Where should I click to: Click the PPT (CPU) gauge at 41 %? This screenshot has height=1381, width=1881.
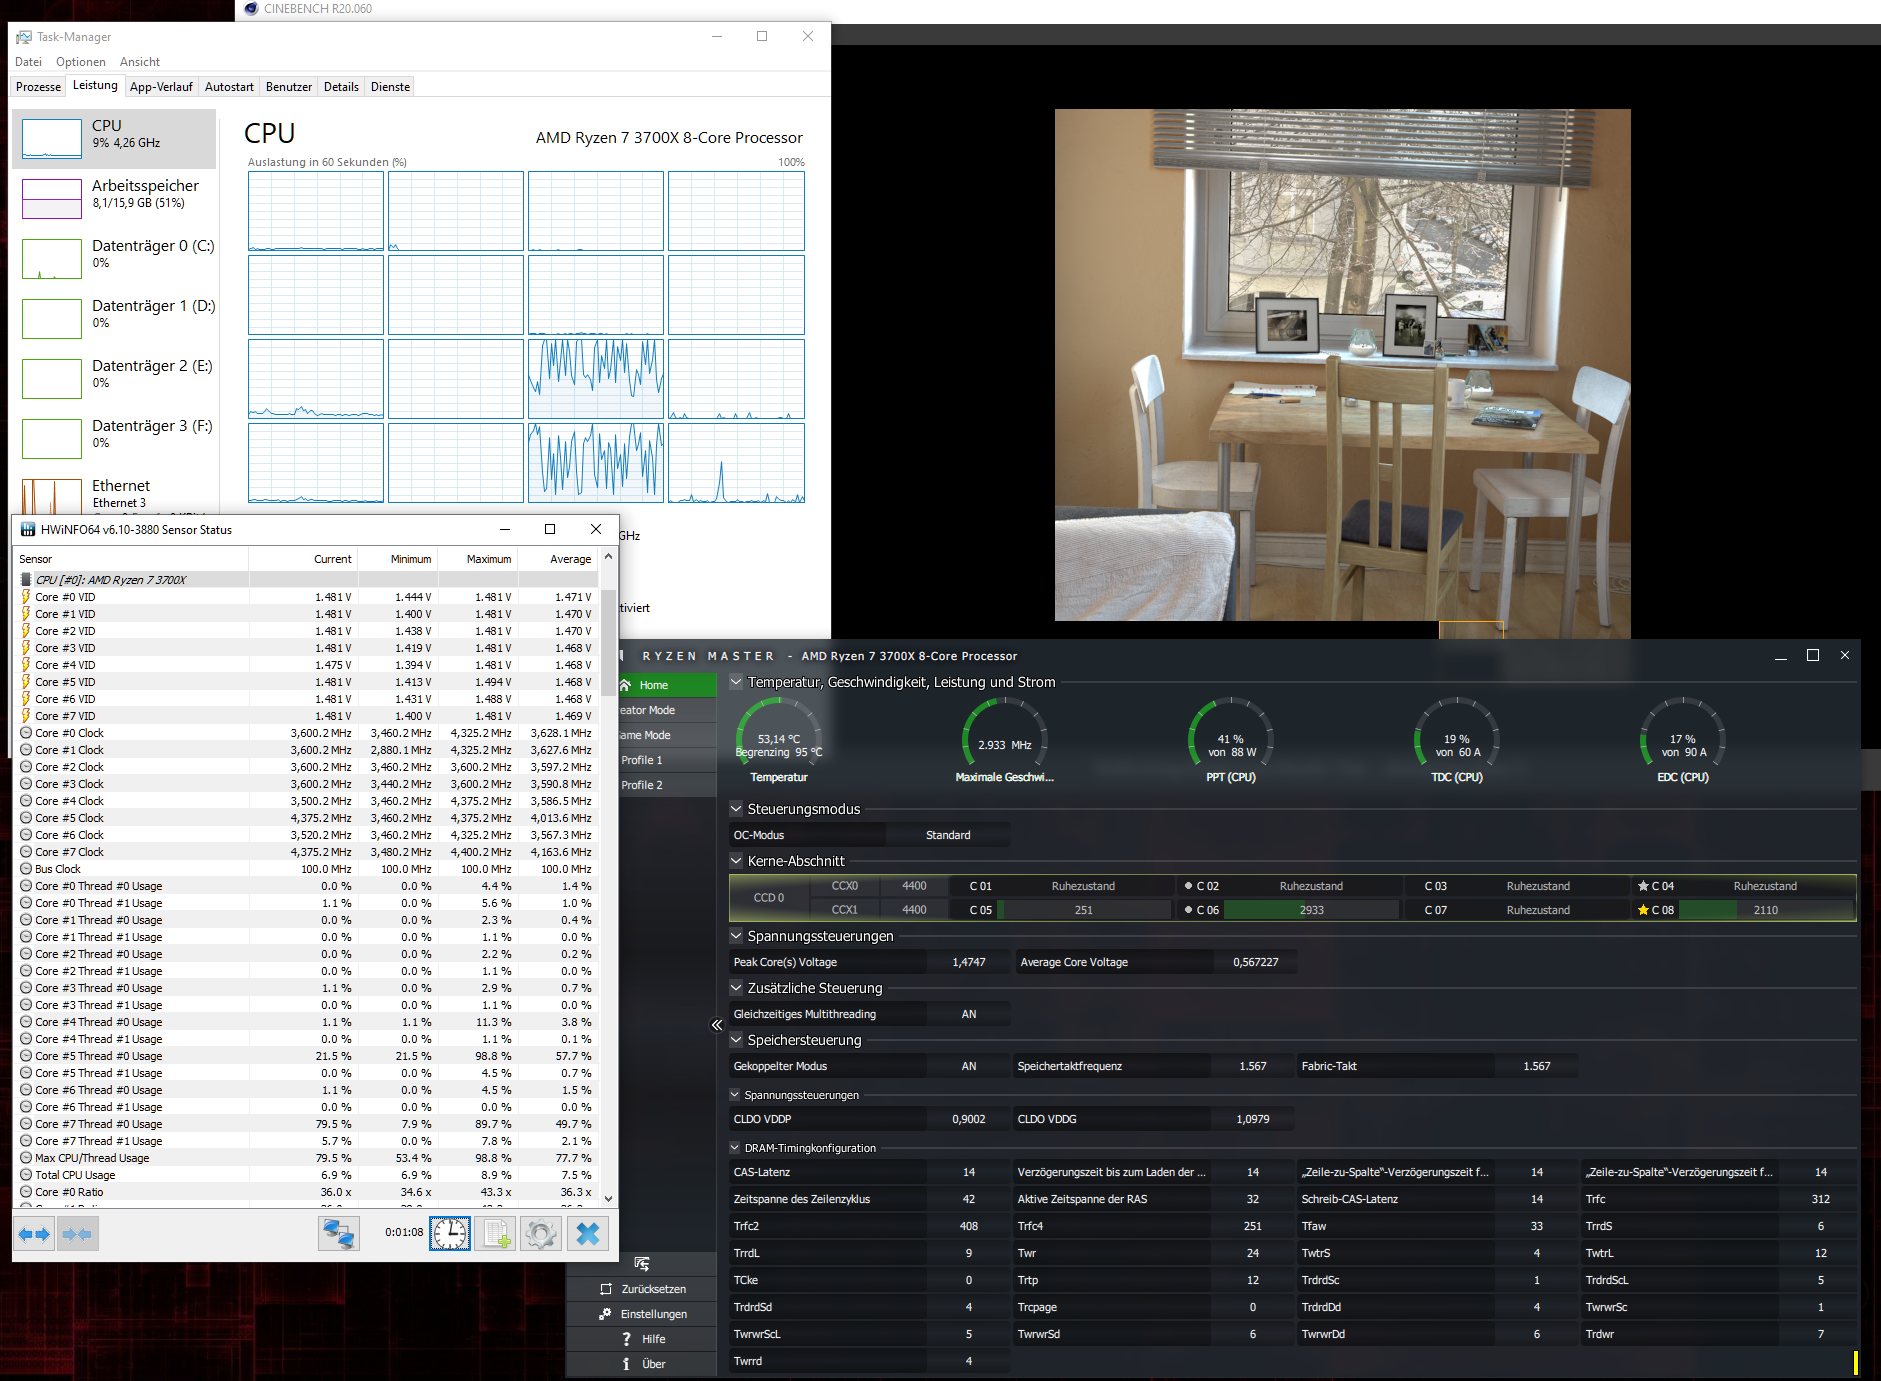[1231, 741]
